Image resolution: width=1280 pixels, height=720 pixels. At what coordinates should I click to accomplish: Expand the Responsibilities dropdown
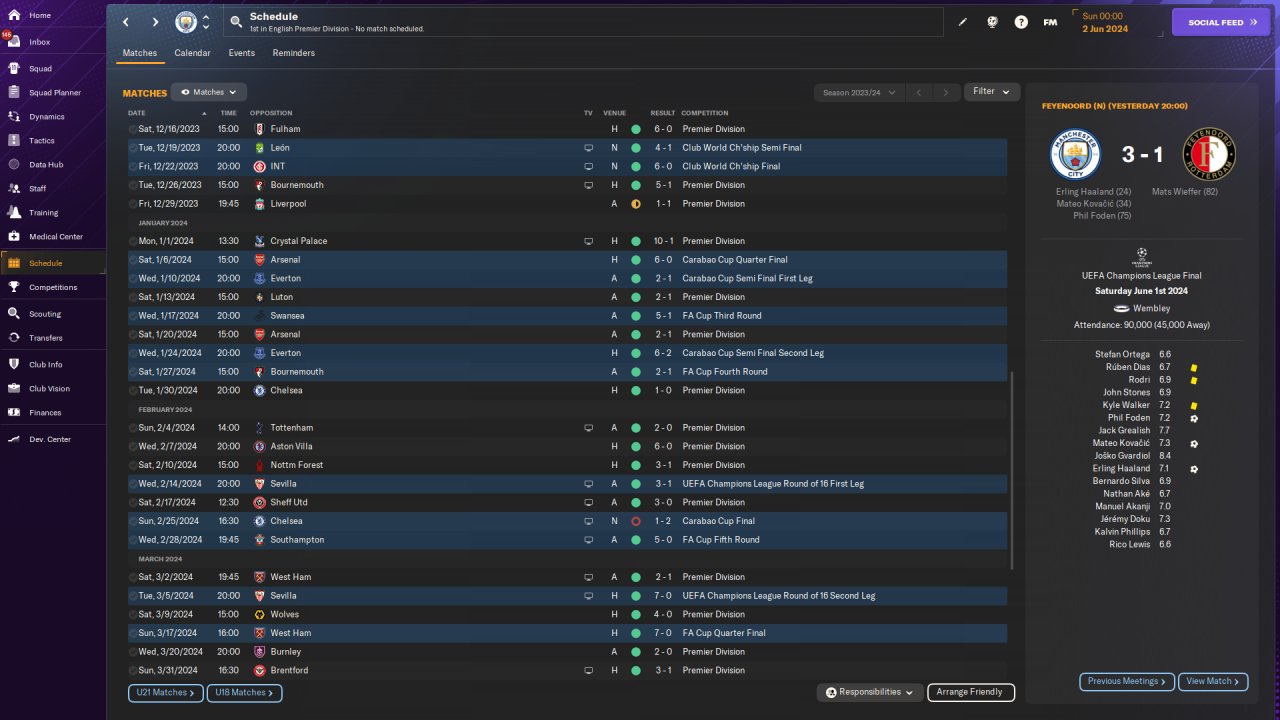[x=868, y=692]
